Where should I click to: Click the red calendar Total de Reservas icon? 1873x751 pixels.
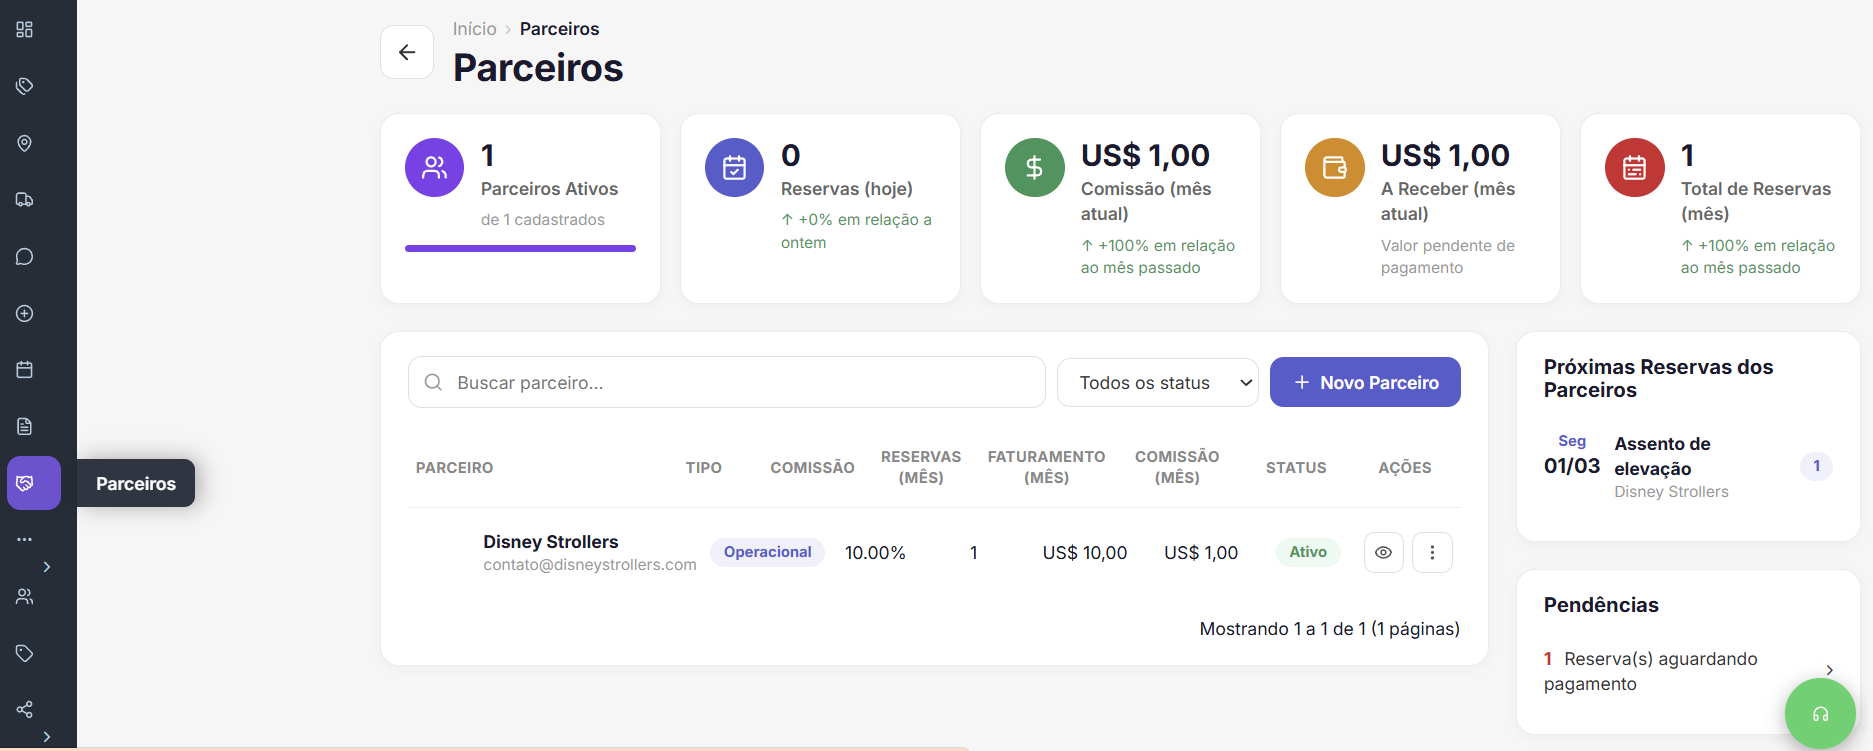1634,167
